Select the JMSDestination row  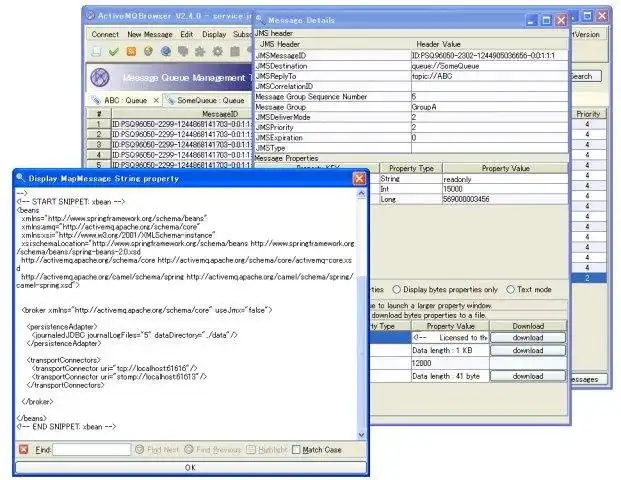(411, 66)
